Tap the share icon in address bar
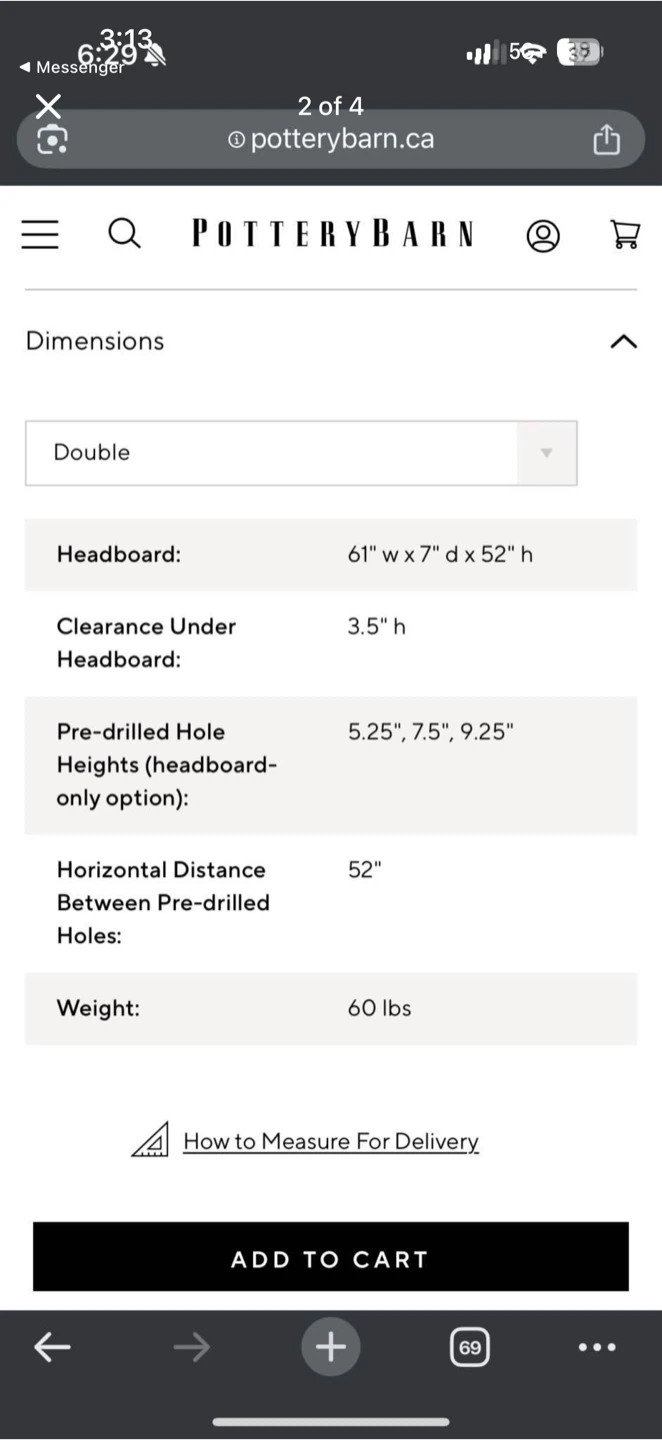The image size is (662, 1440). (x=606, y=139)
